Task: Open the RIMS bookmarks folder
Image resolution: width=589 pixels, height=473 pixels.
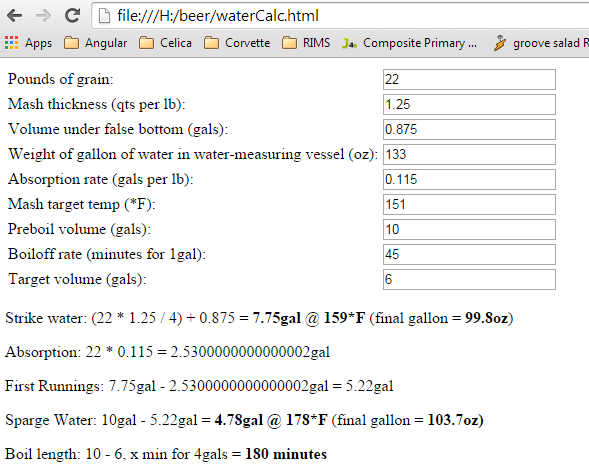Action: pos(306,43)
